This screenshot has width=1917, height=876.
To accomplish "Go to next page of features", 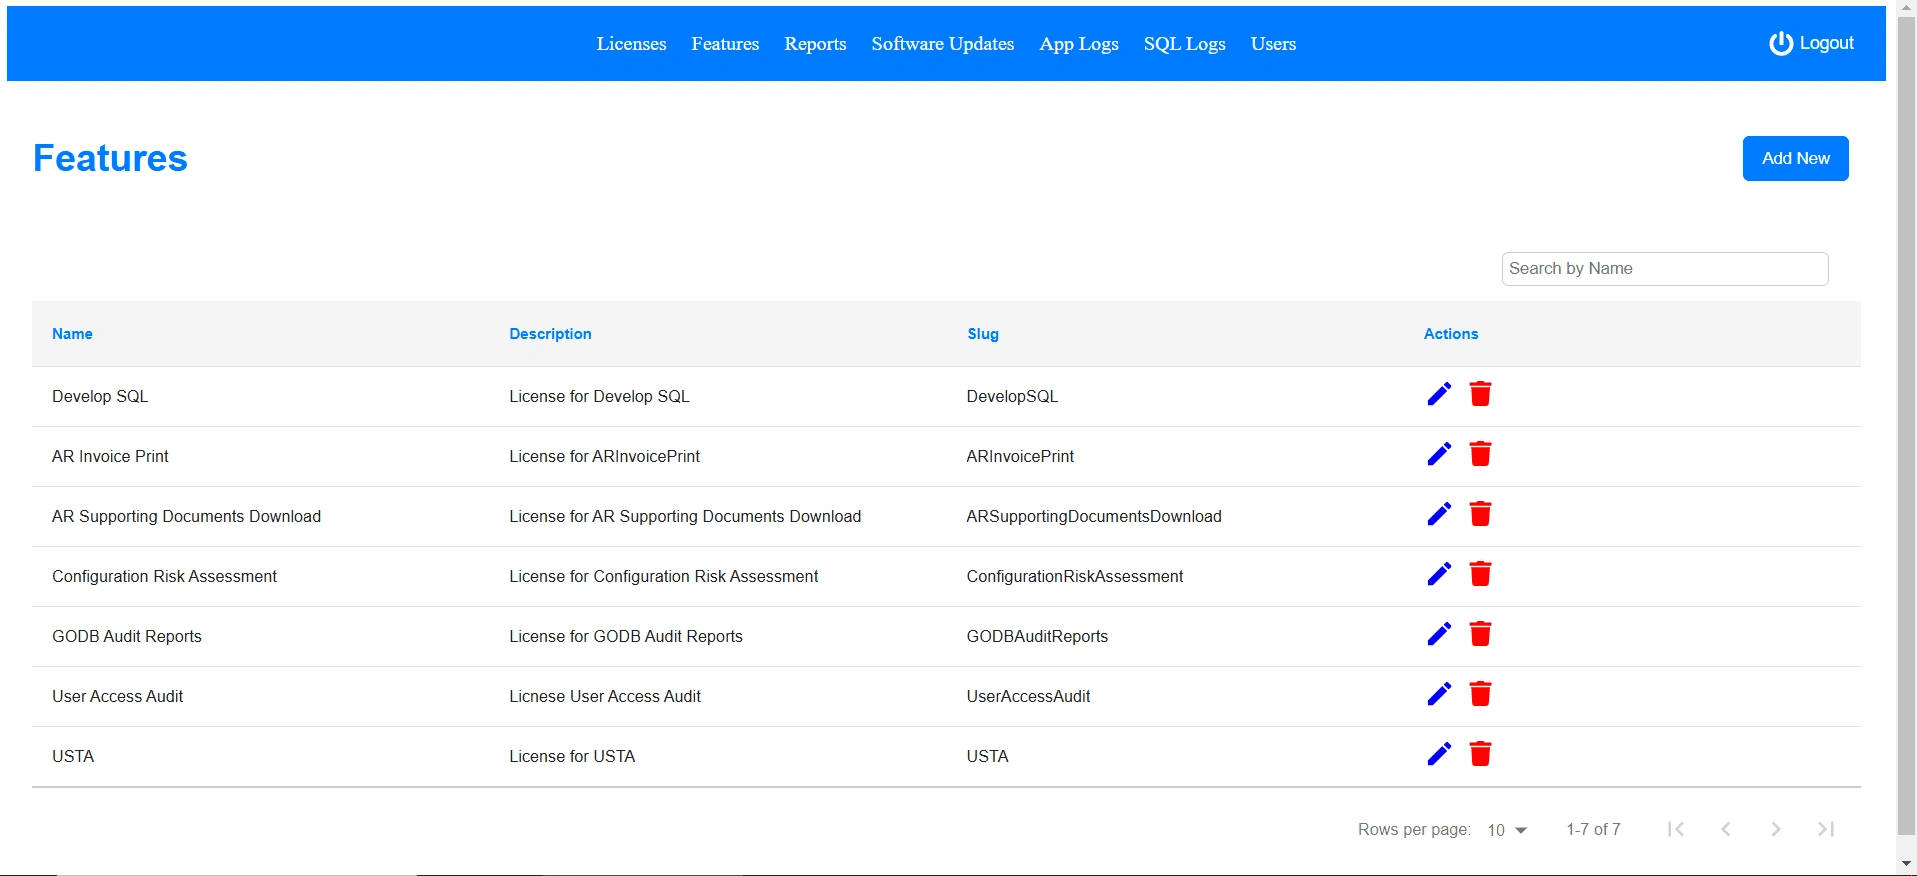I will [x=1775, y=829].
